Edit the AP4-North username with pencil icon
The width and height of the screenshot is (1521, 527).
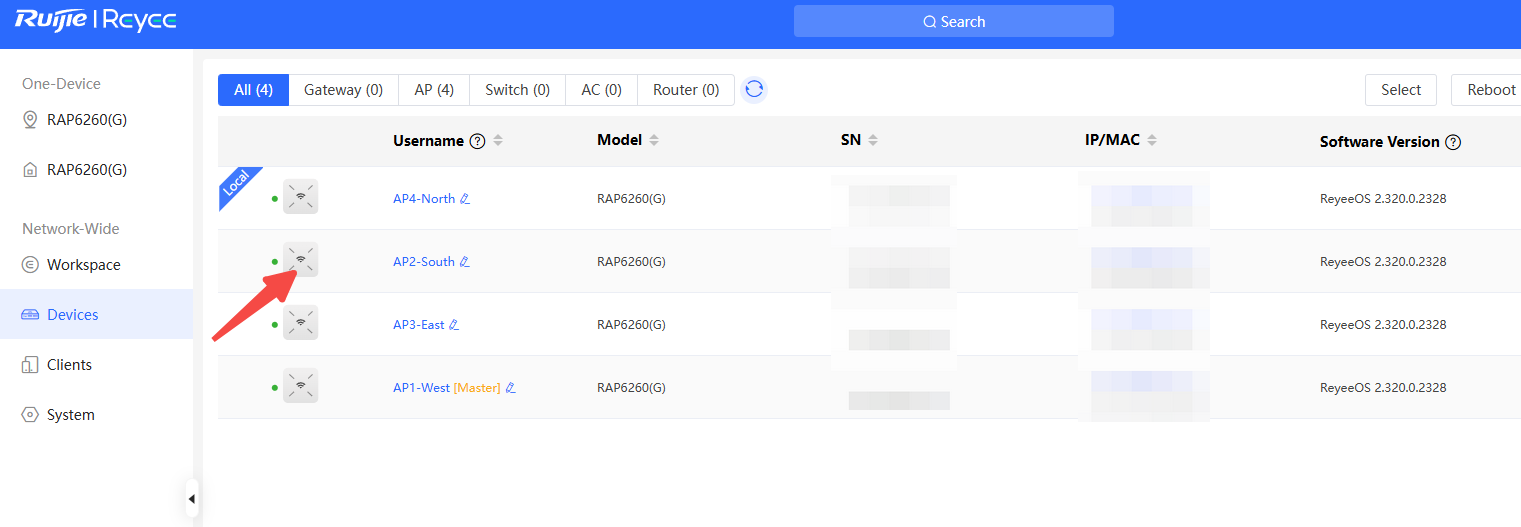tap(465, 199)
